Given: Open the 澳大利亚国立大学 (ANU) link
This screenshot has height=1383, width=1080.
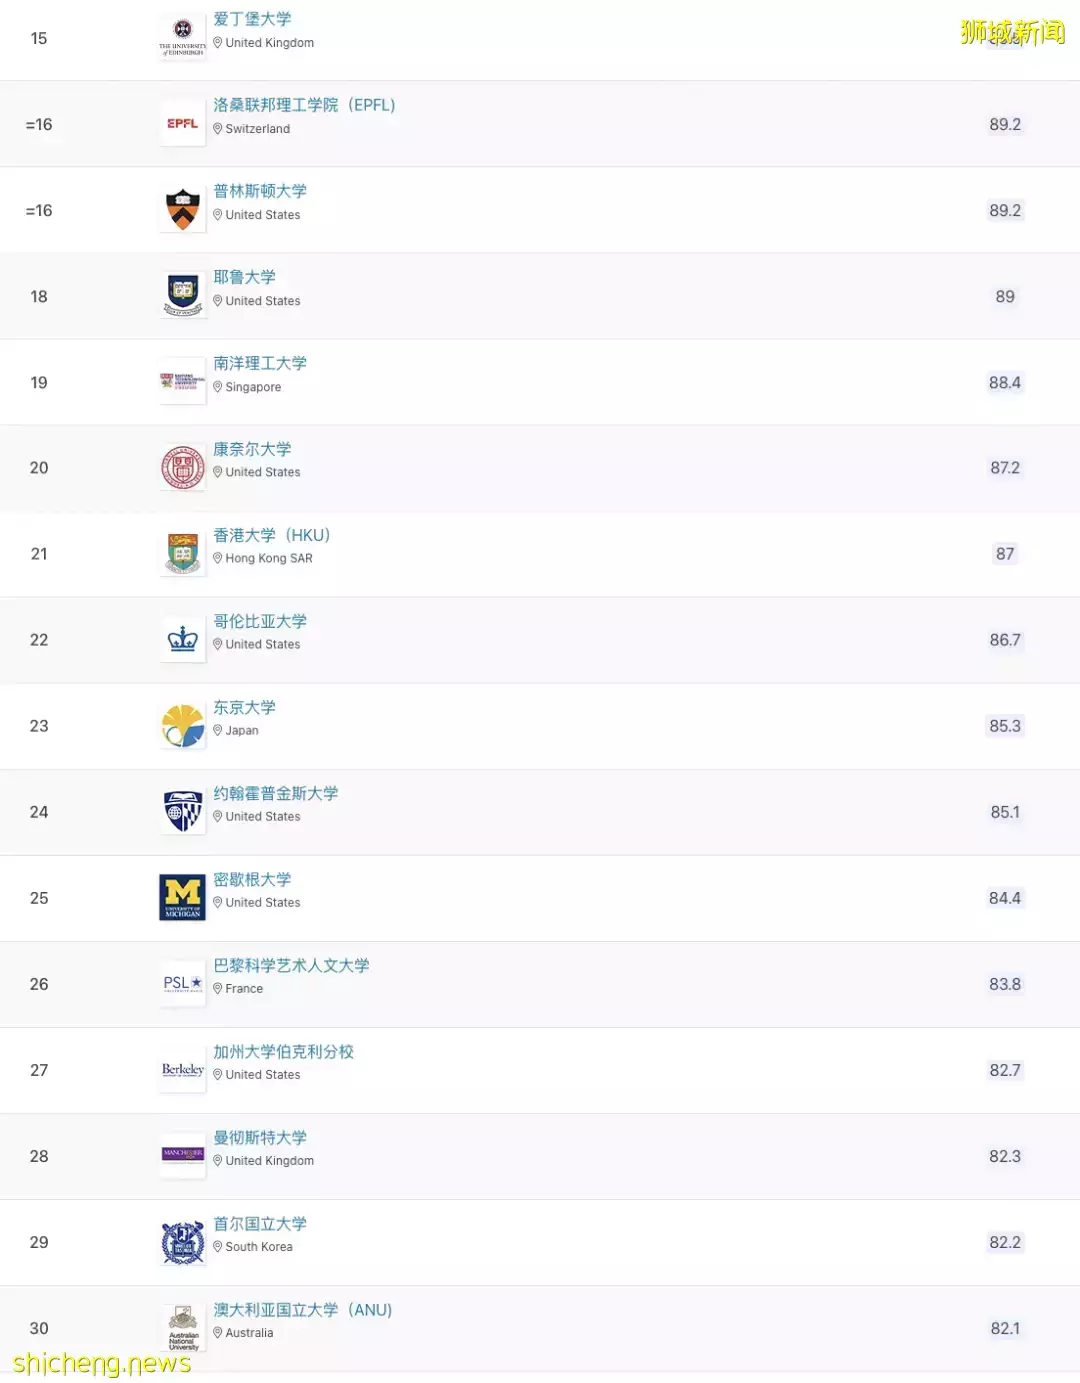Looking at the screenshot, I should point(302,1309).
